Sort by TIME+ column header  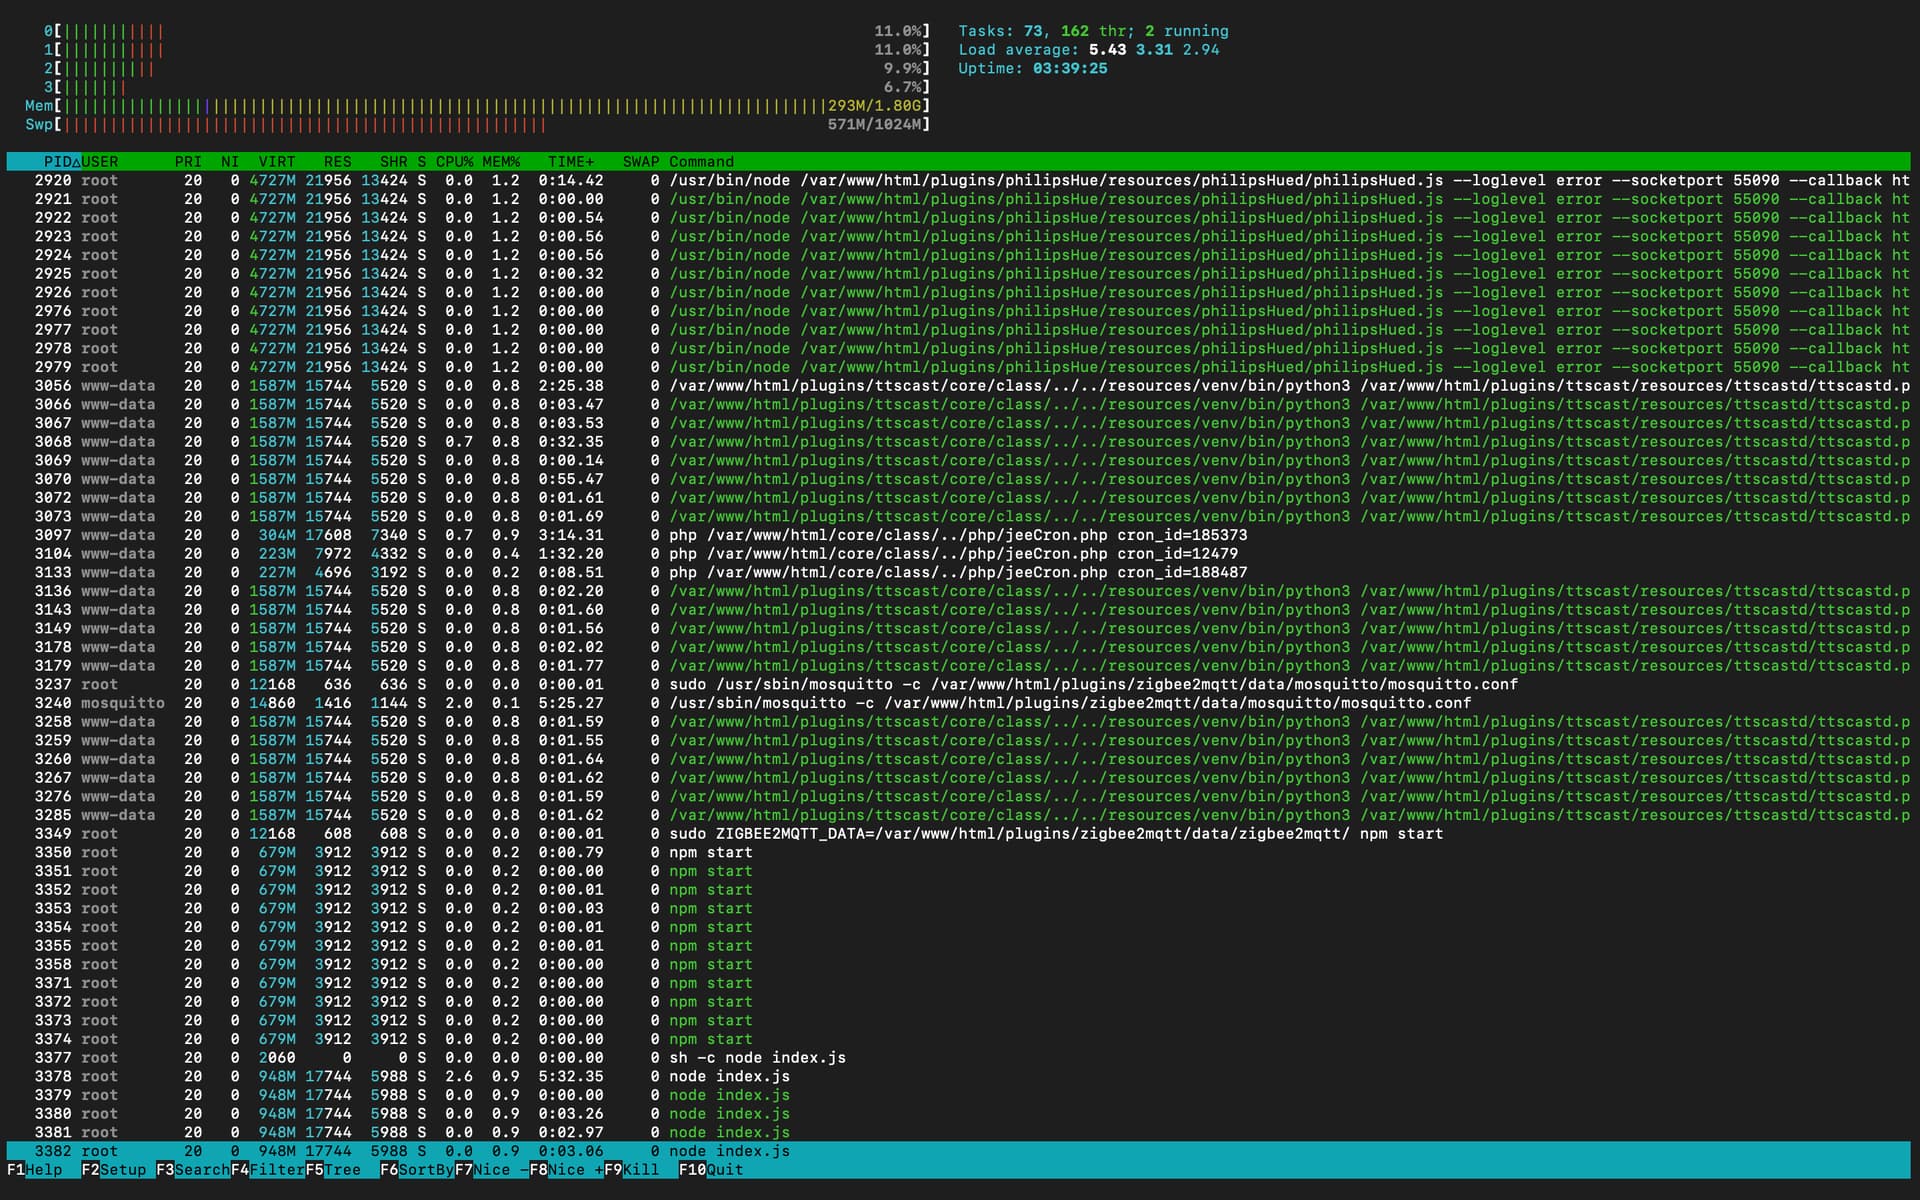(570, 161)
